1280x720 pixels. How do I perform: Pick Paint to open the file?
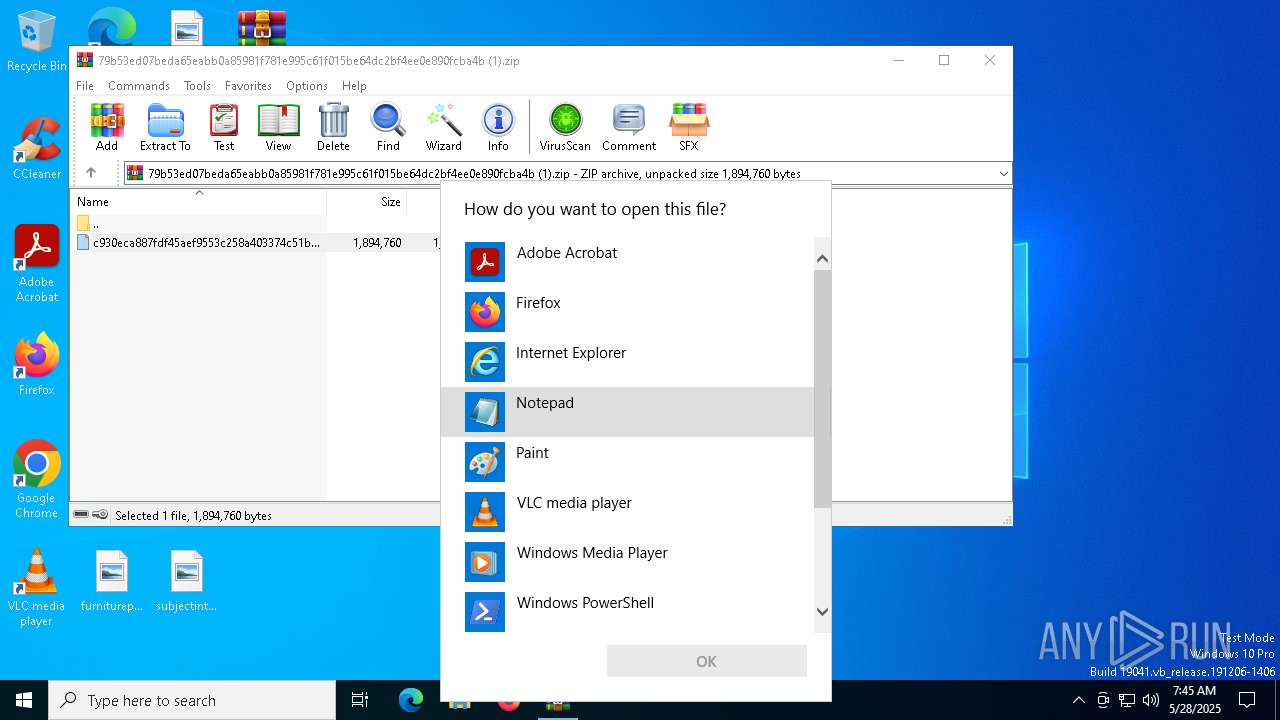628,462
